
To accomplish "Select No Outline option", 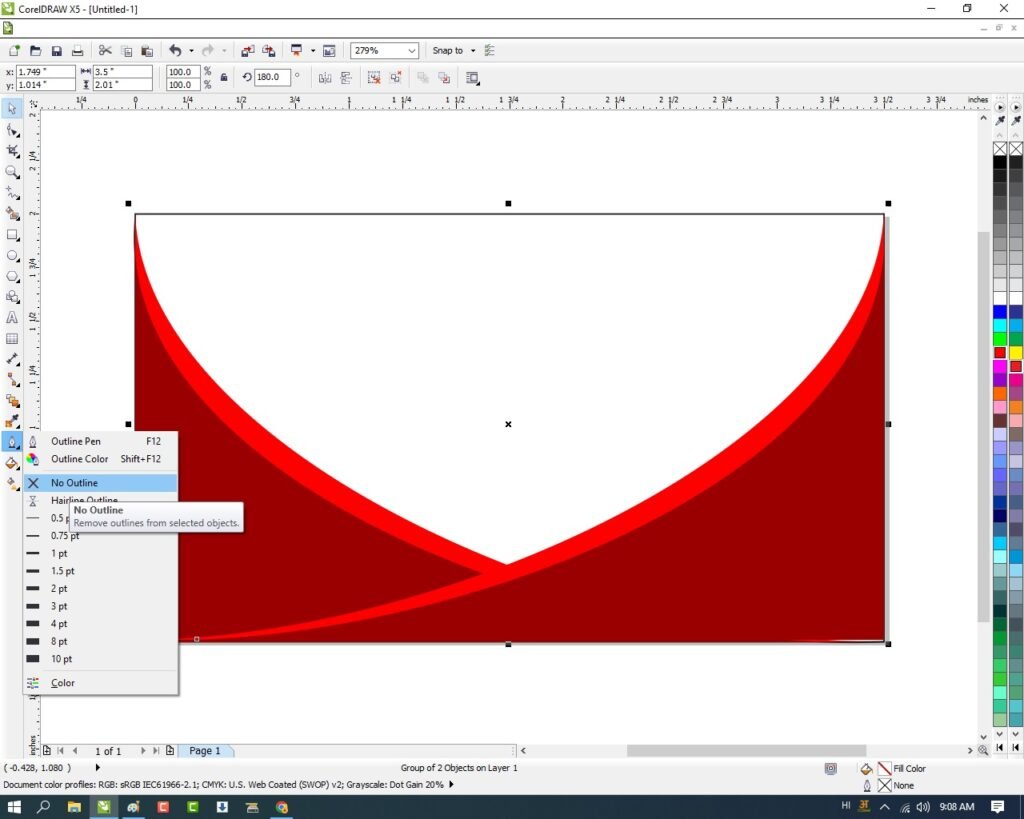I will [101, 483].
